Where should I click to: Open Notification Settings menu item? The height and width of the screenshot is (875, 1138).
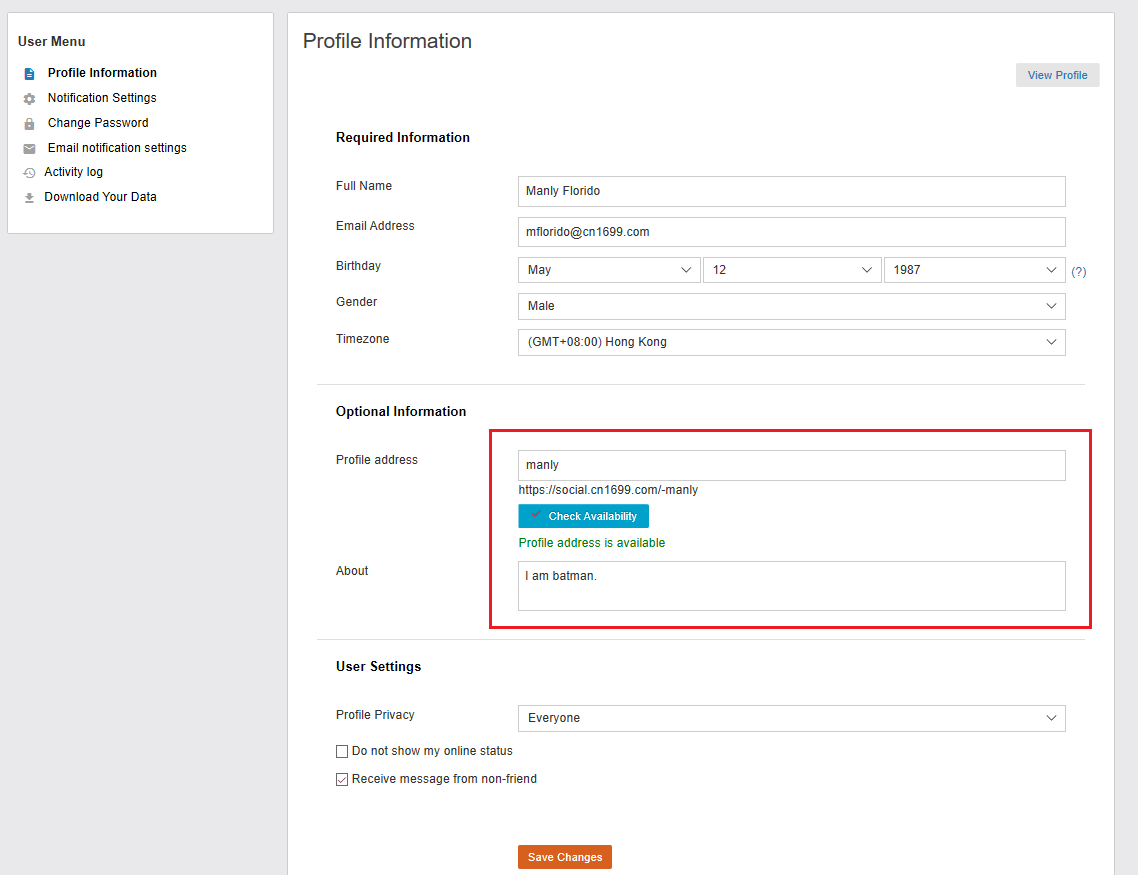(102, 98)
